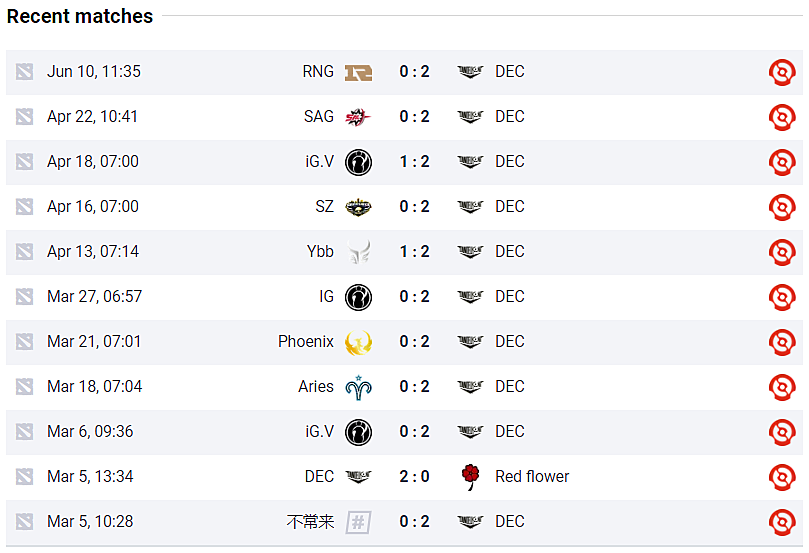This screenshot has width=809, height=553.
Task: Click the Mar 6, 09:36 match date
Action: coord(90,431)
